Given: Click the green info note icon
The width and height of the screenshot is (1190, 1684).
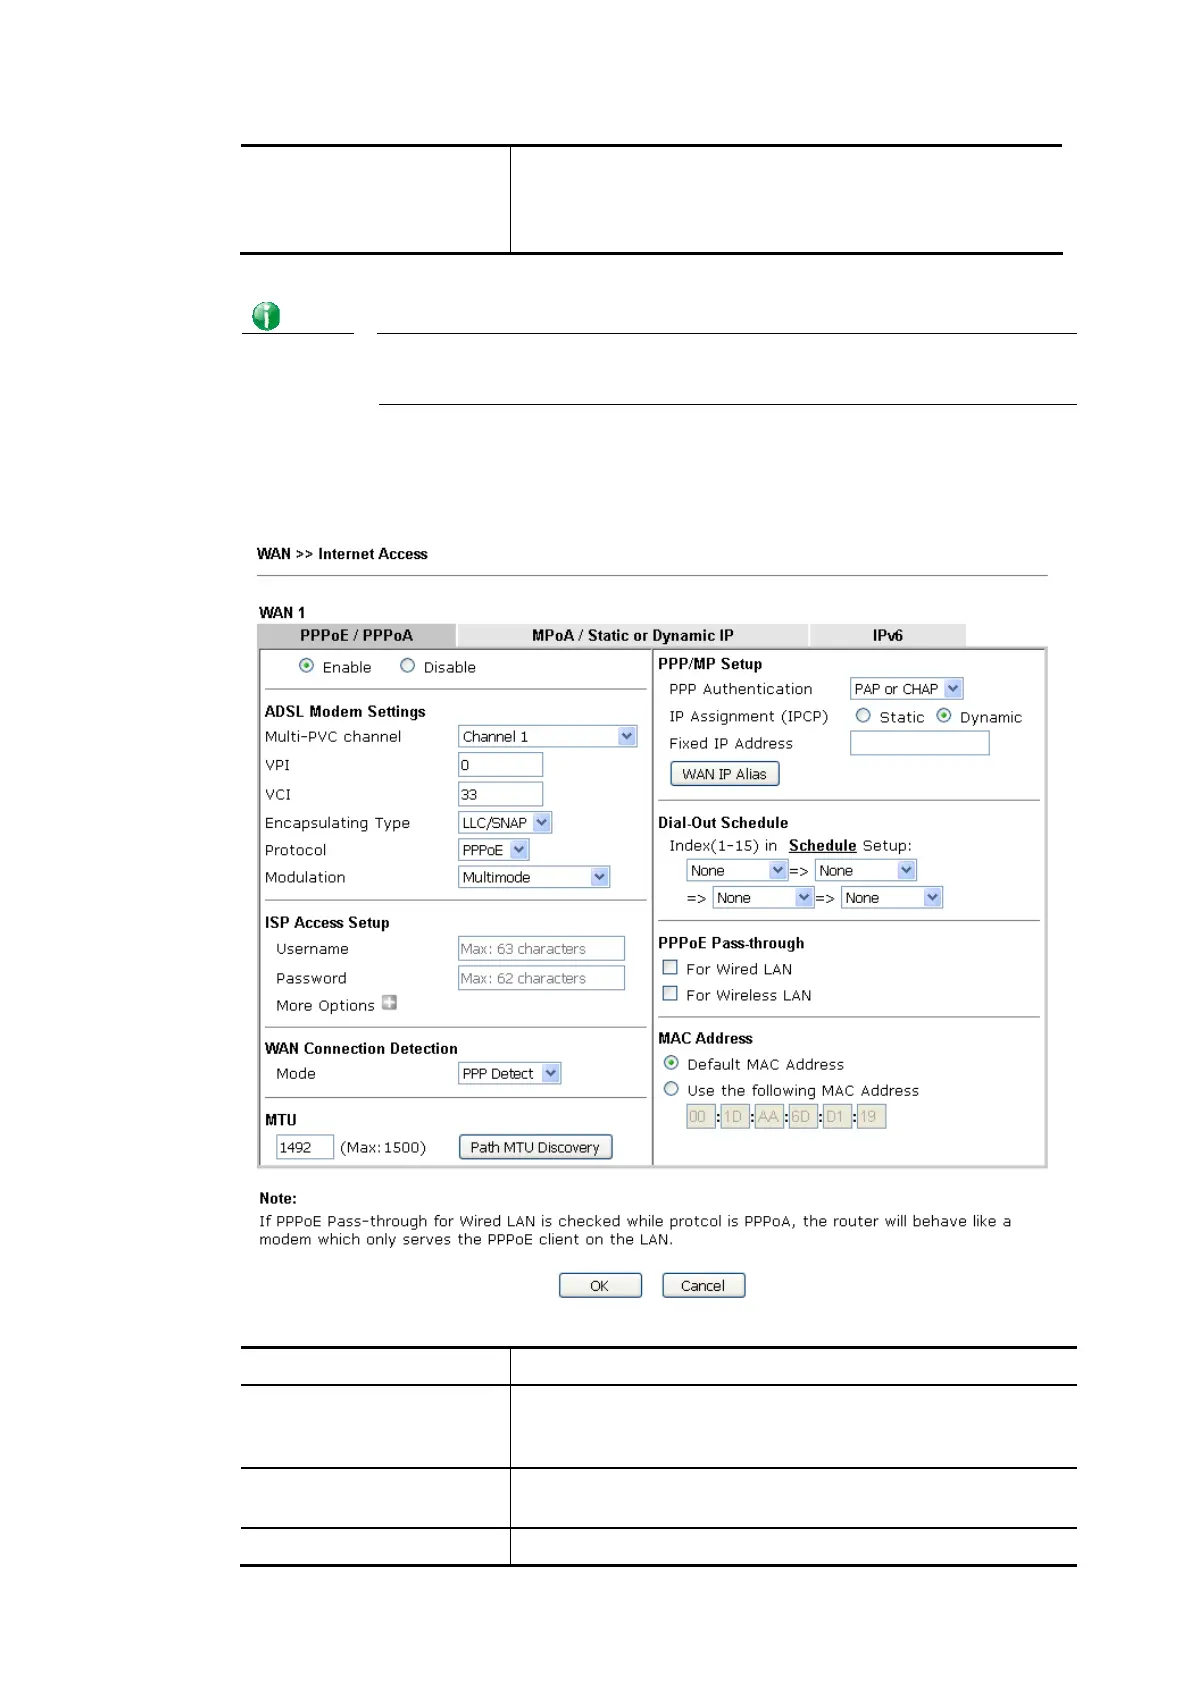Looking at the screenshot, I should 266,316.
